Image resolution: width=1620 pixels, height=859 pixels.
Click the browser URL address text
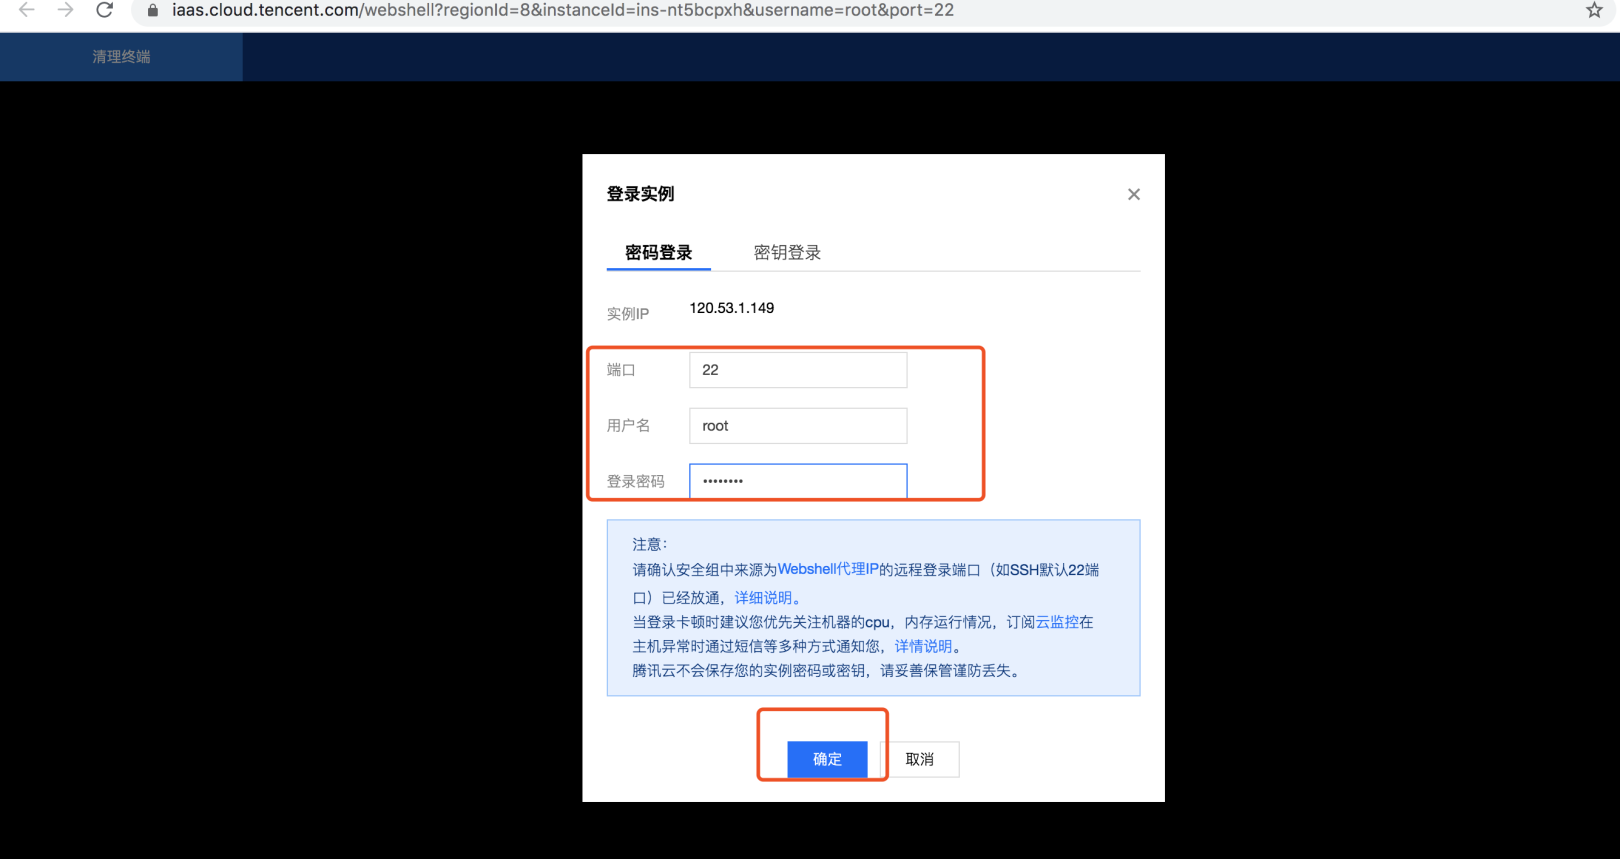563,10
